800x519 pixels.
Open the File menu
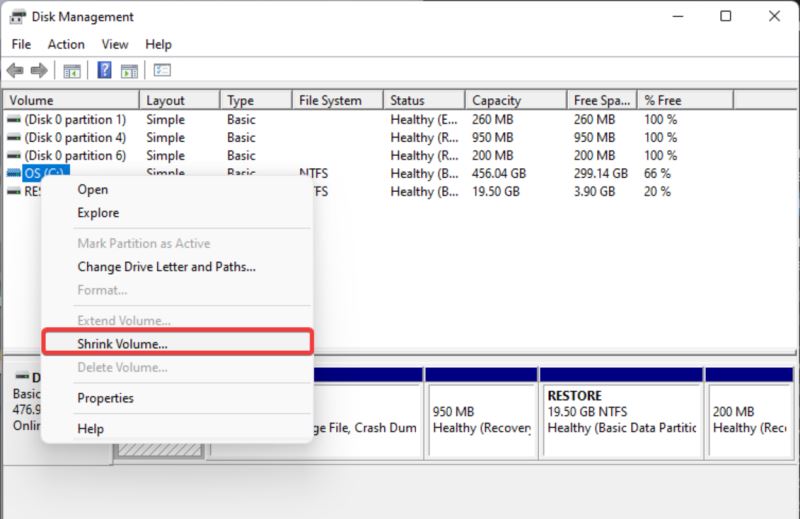pos(22,44)
